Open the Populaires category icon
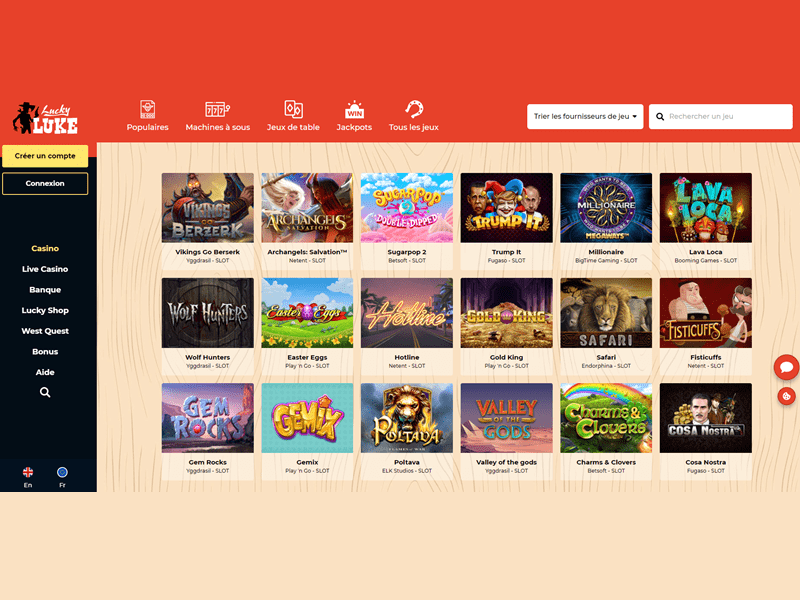The image size is (800, 600). 147,109
